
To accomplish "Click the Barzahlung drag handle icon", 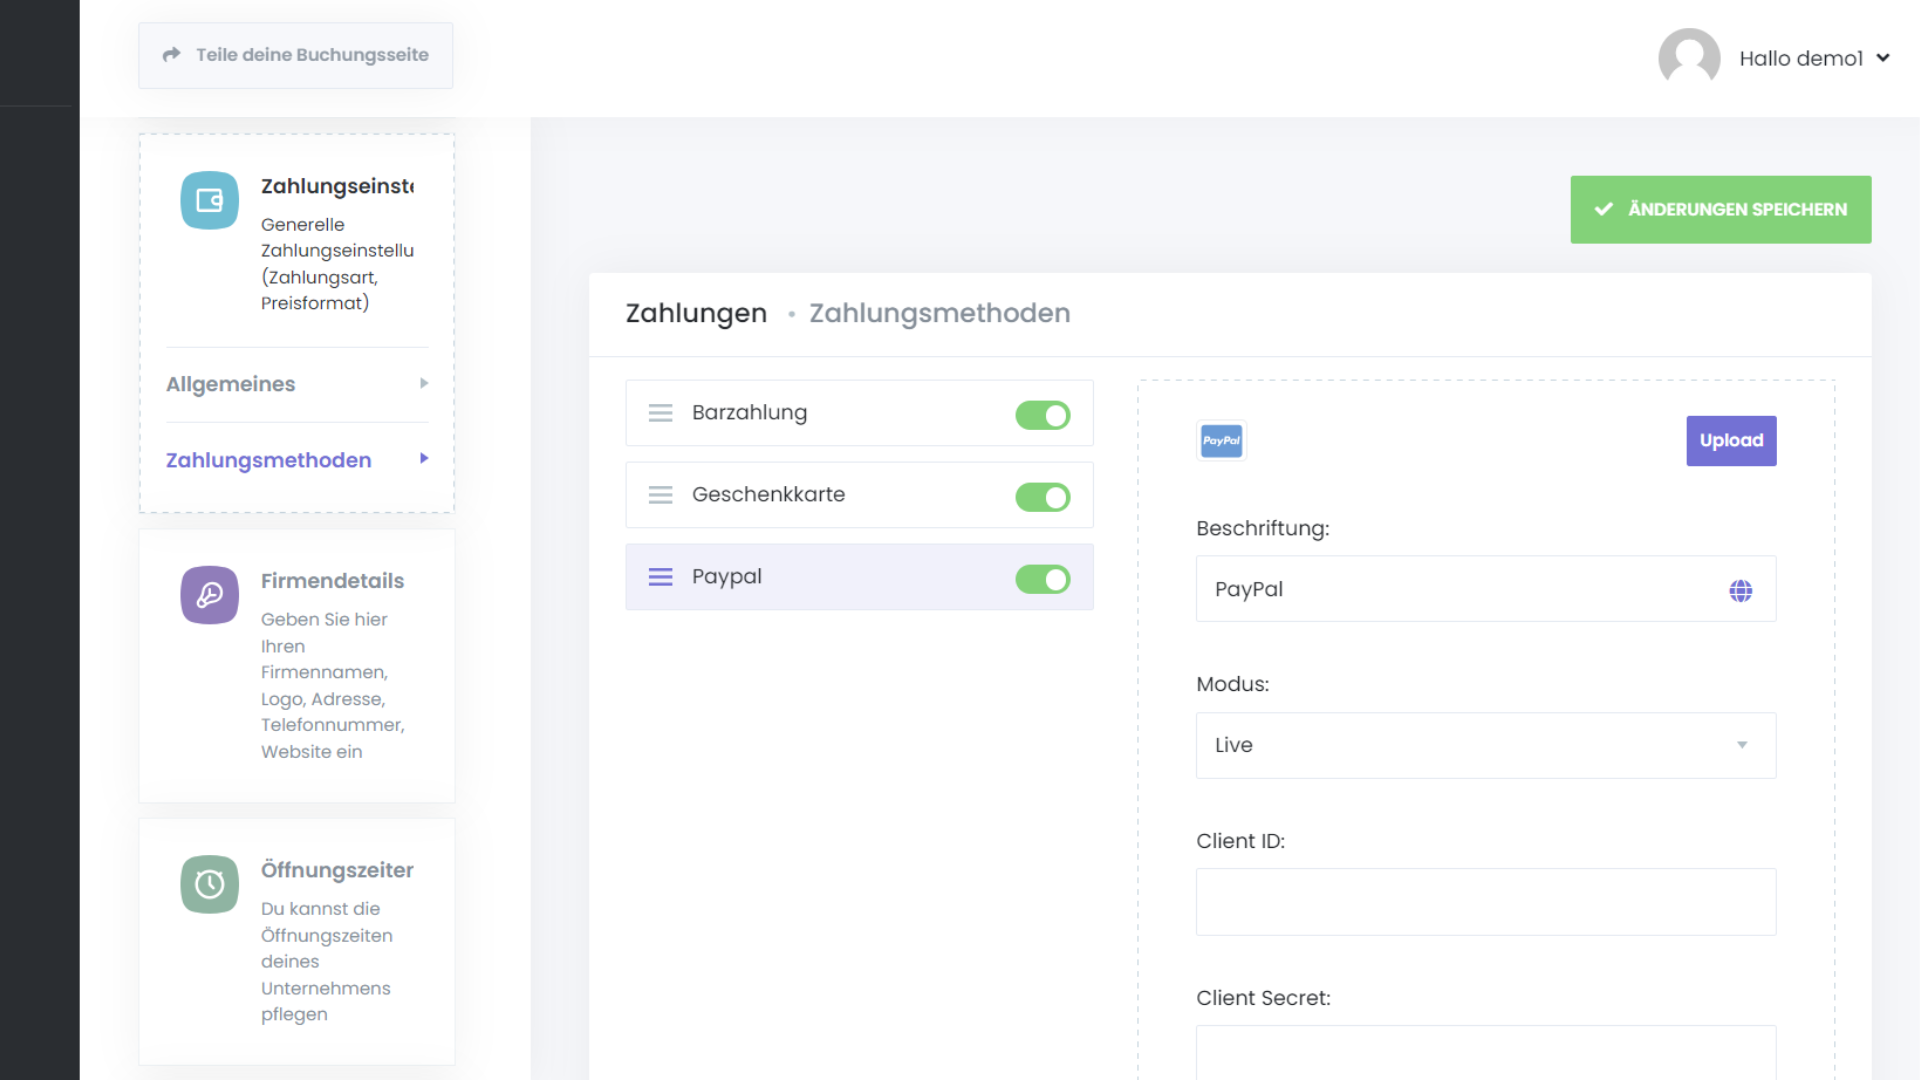I will (x=660, y=413).
